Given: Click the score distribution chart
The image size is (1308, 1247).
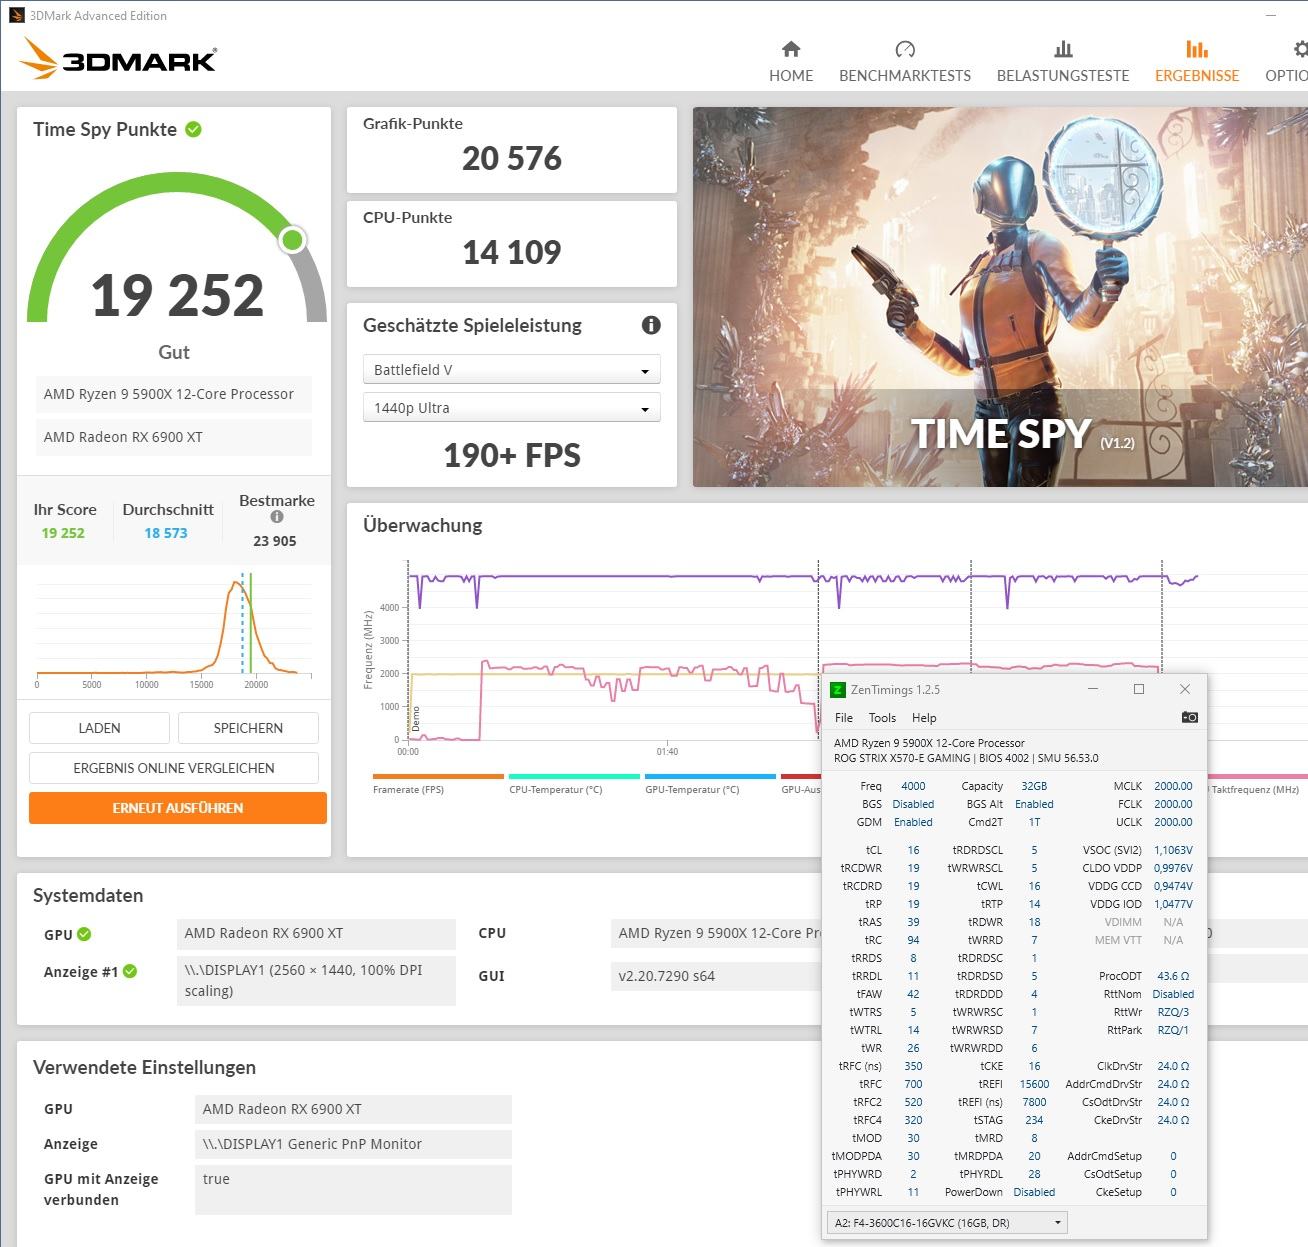Looking at the screenshot, I should click(174, 632).
